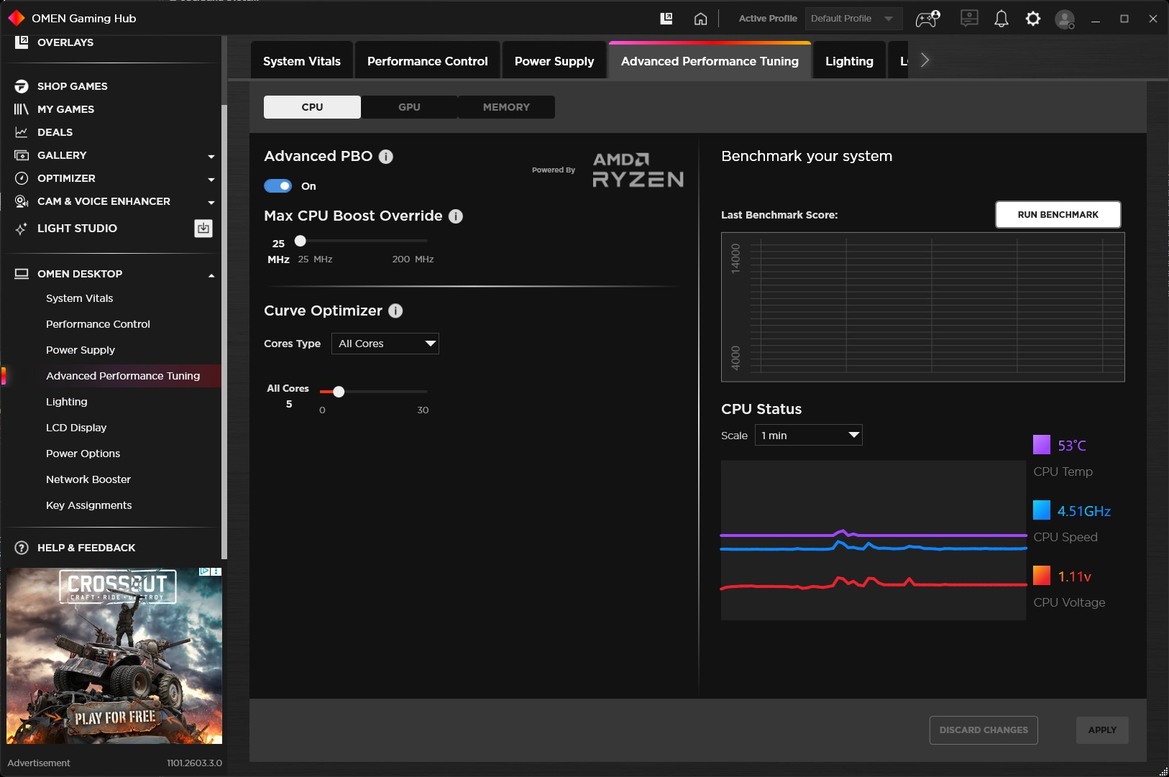
Task: Open sidebar System Vitals entry
Action: click(79, 298)
